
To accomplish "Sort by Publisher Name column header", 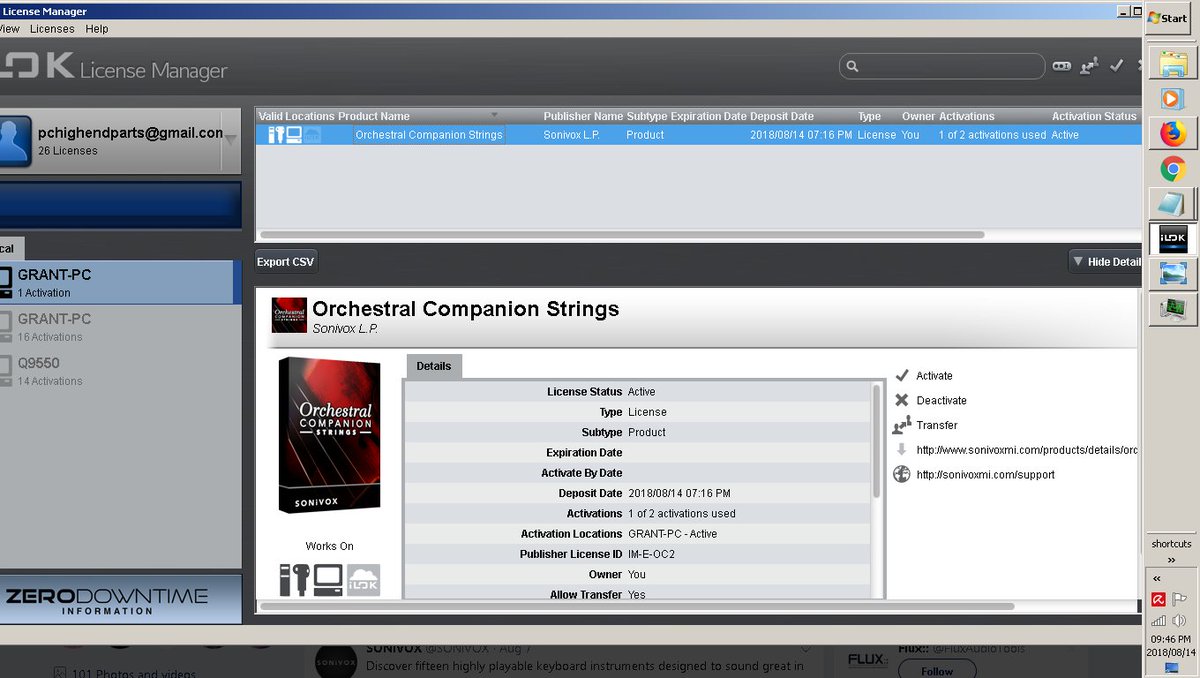I will pos(583,116).
